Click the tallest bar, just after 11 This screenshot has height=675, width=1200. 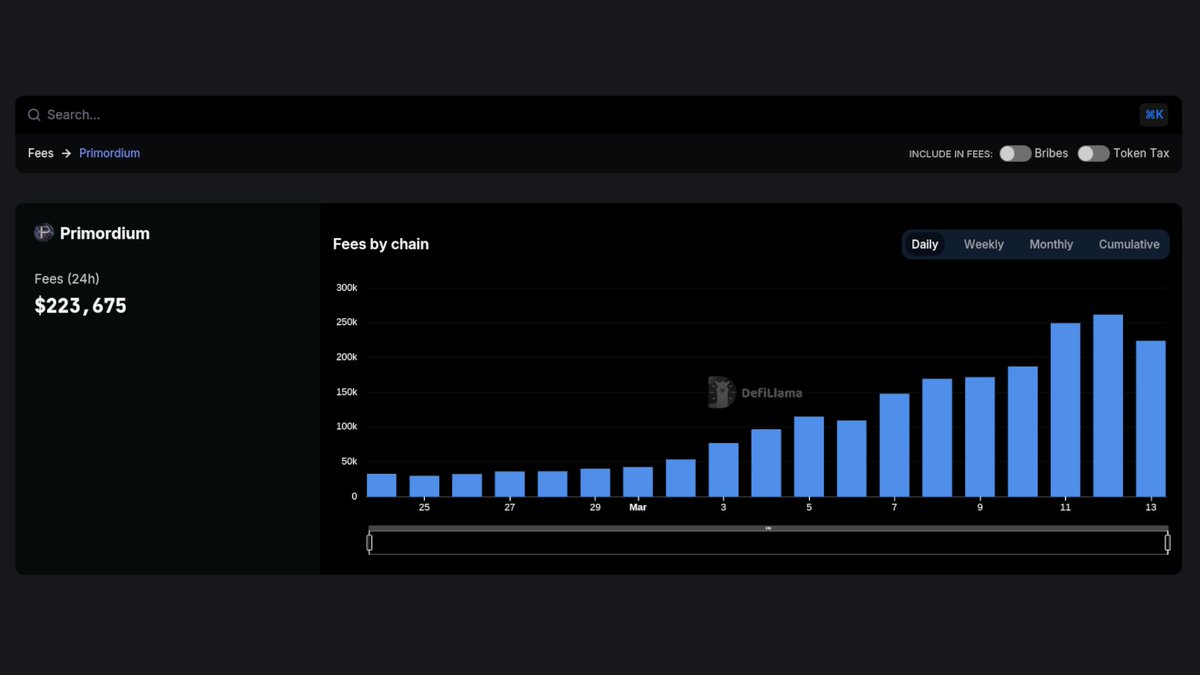point(1108,406)
